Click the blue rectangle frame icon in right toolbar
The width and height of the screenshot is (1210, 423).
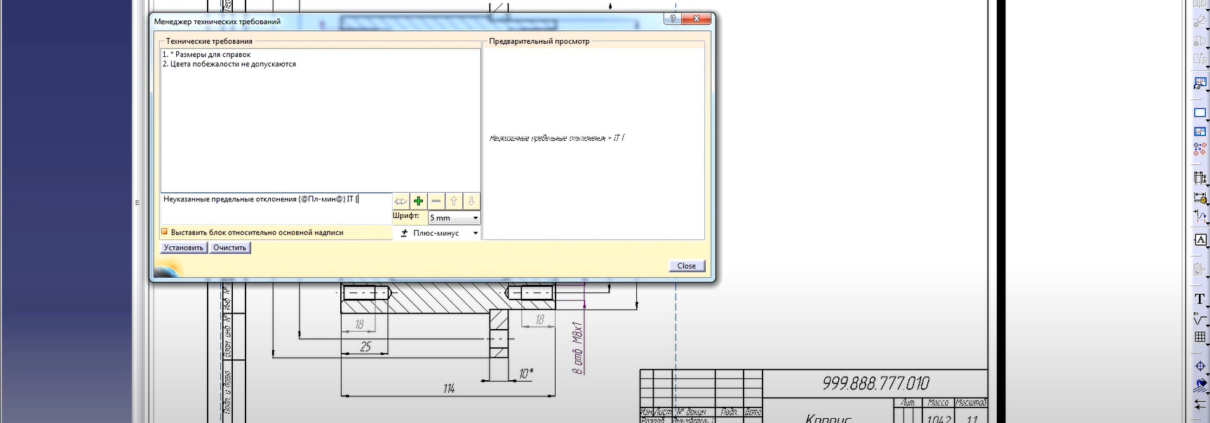click(1200, 113)
